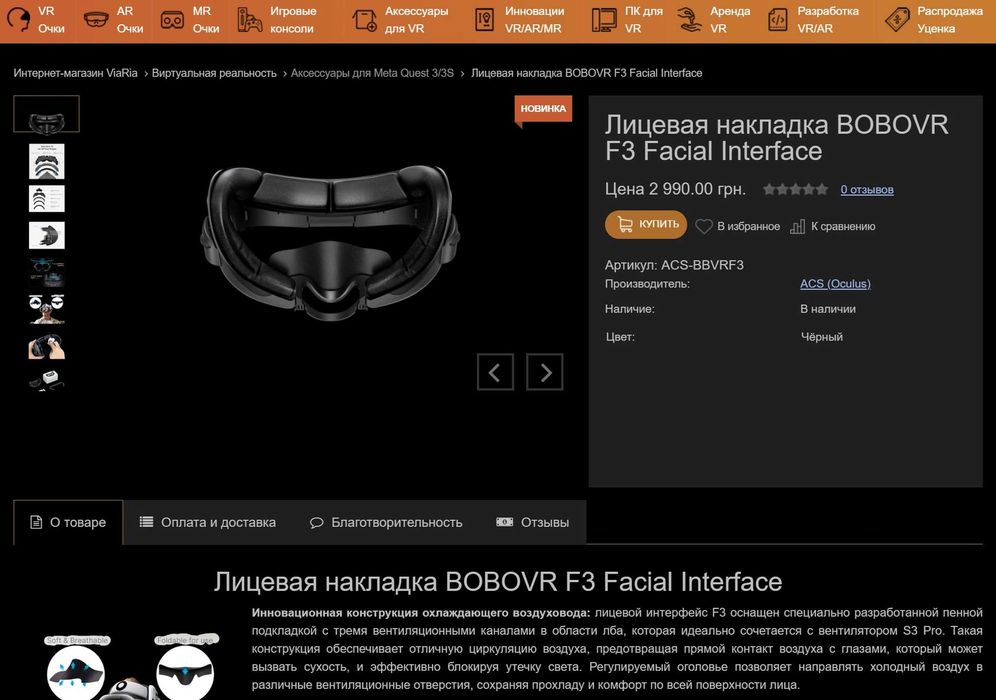This screenshot has height=700, width=996.
Task: Go to Интернет-магазин ViaRia breadcrumb
Action: tap(76, 73)
